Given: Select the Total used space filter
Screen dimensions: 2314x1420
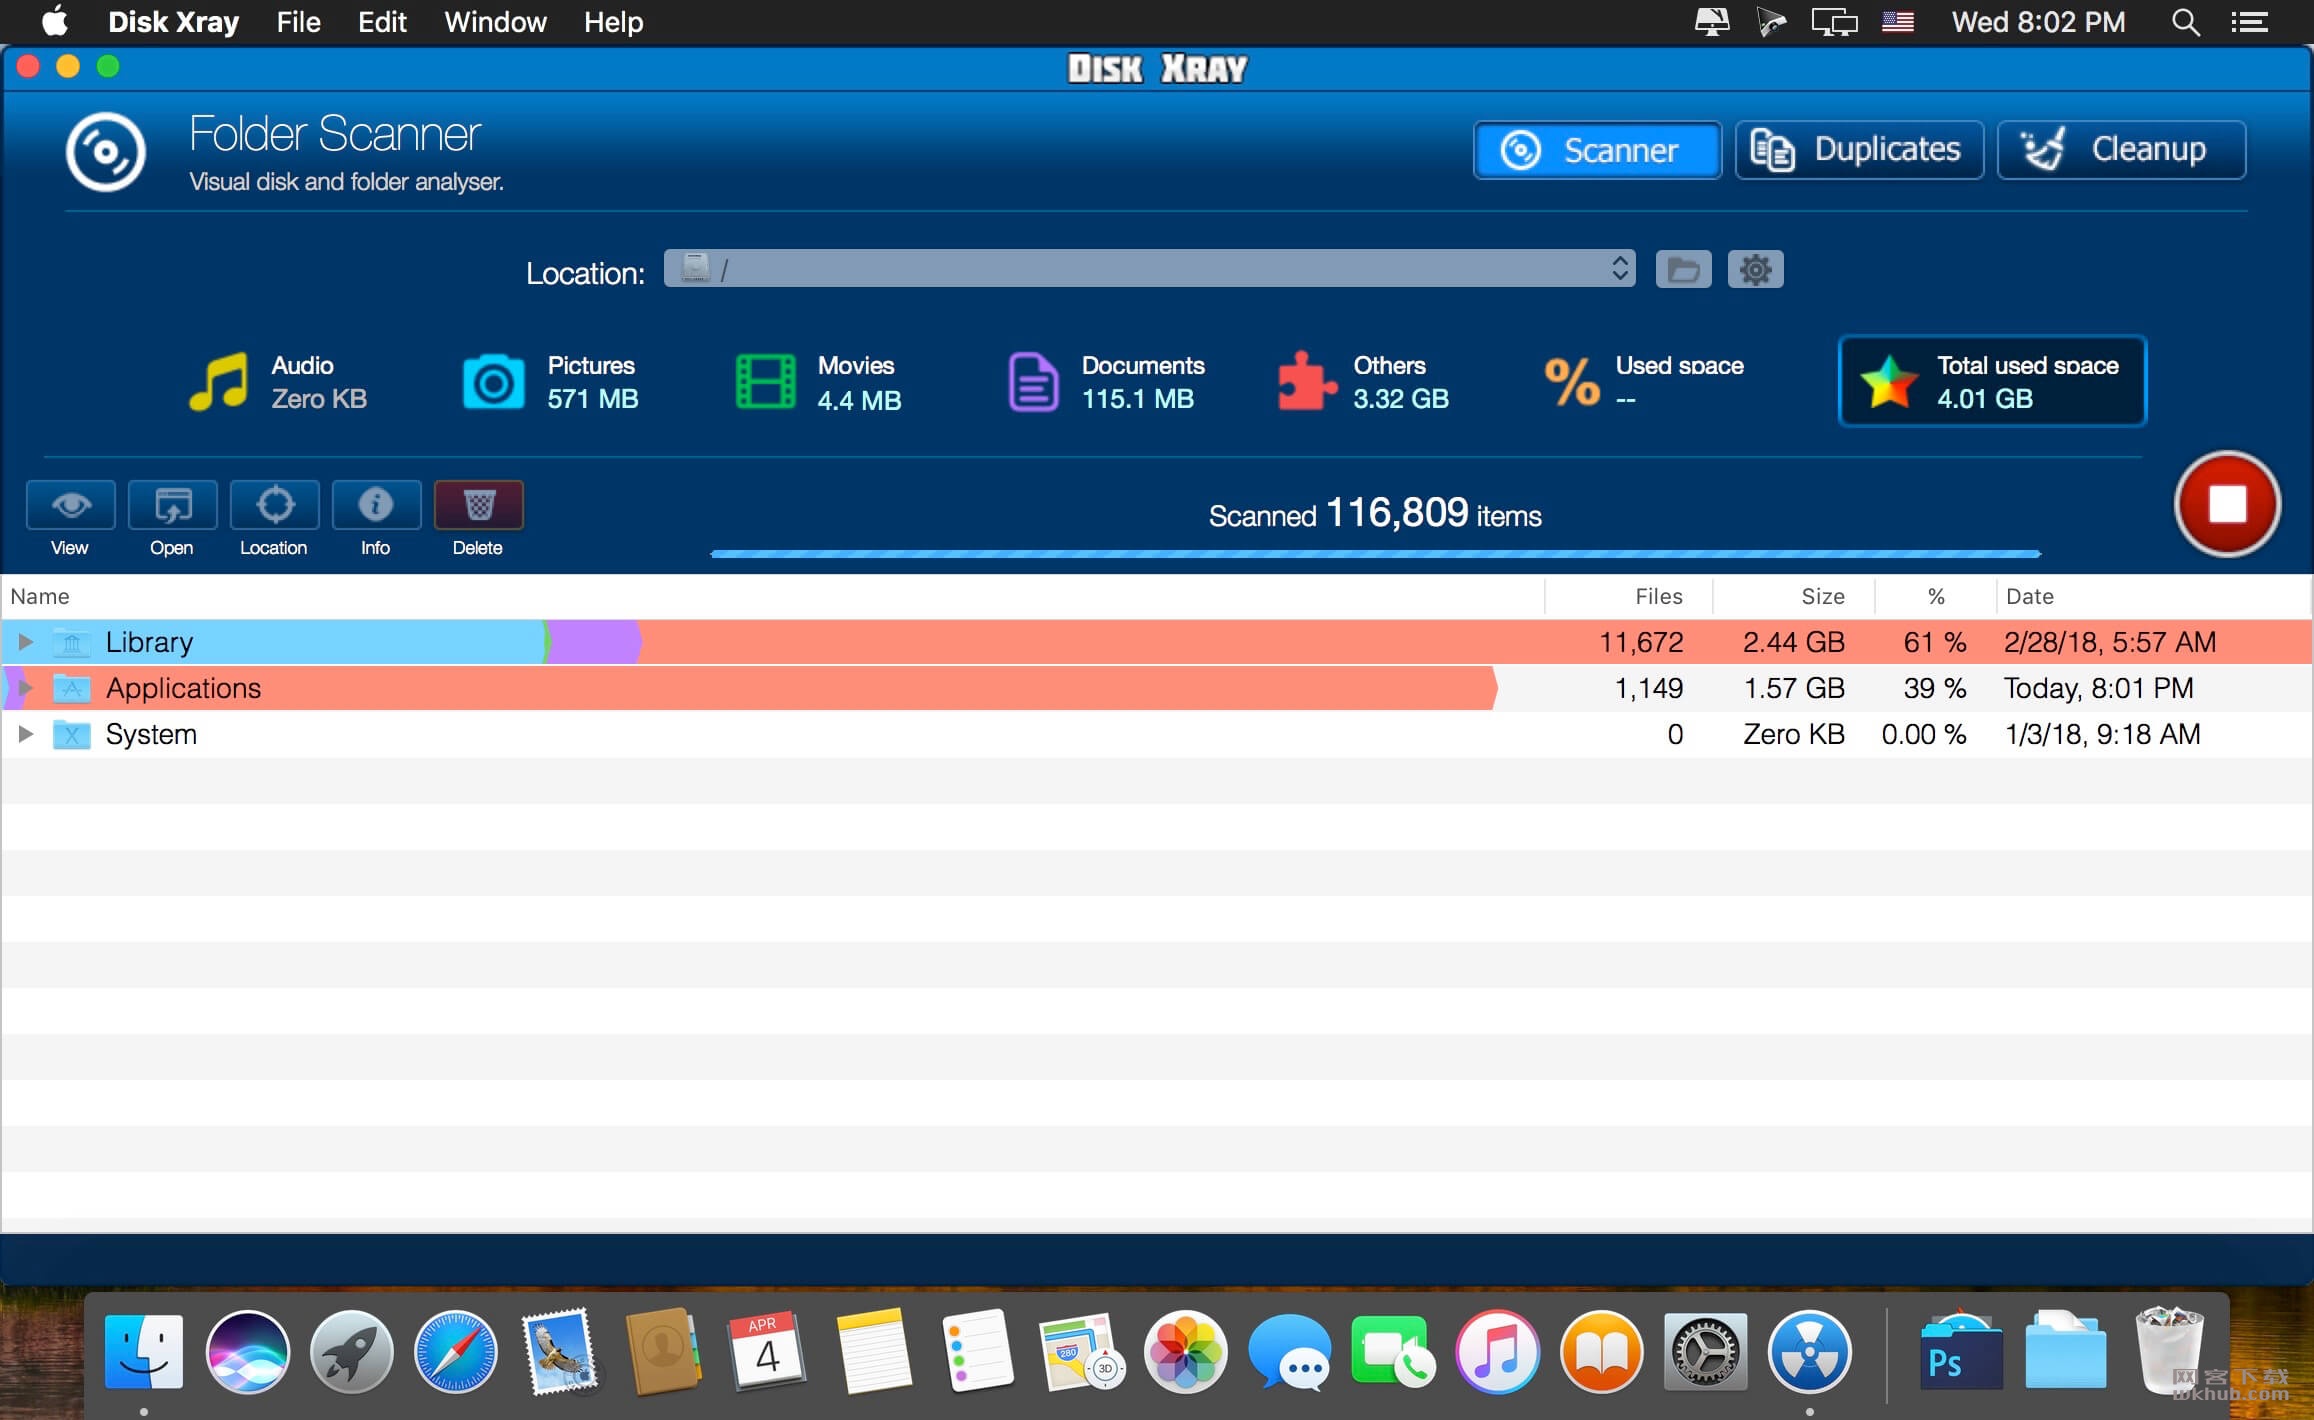Looking at the screenshot, I should point(1991,381).
